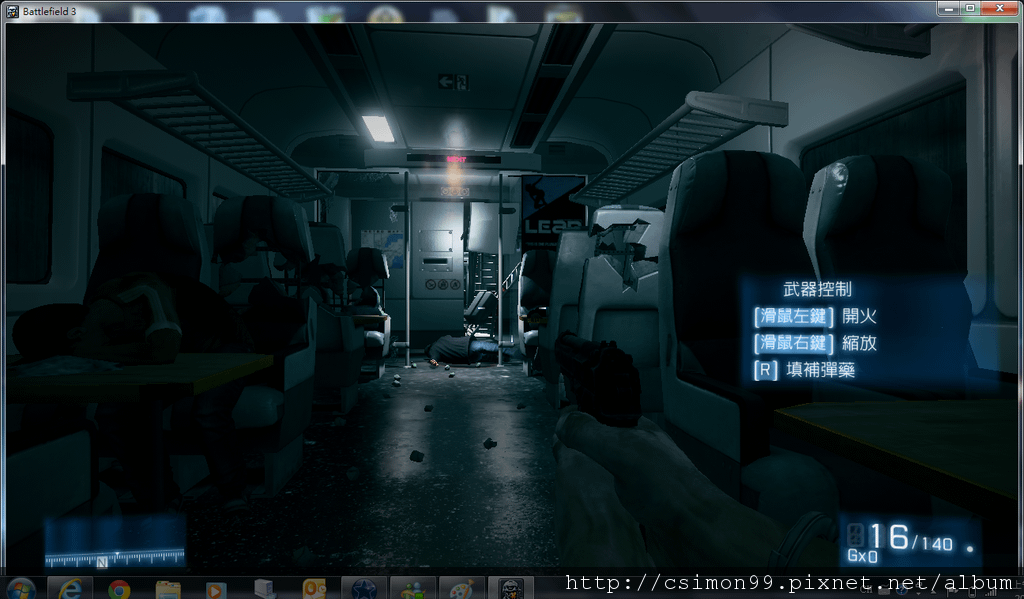Click the gray computer device taskbar icon
1024x599 pixels.
coord(265,589)
